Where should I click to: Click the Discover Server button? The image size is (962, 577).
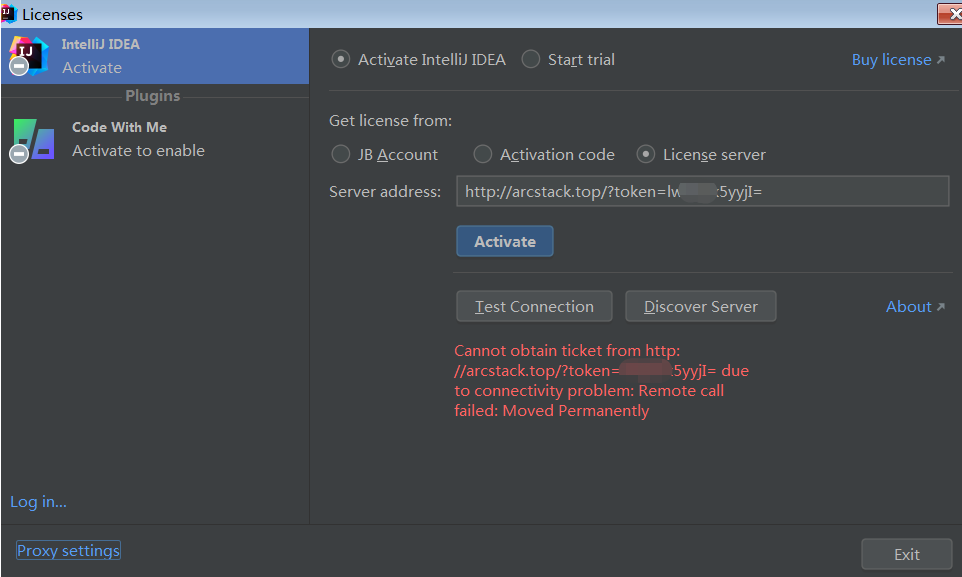701,306
